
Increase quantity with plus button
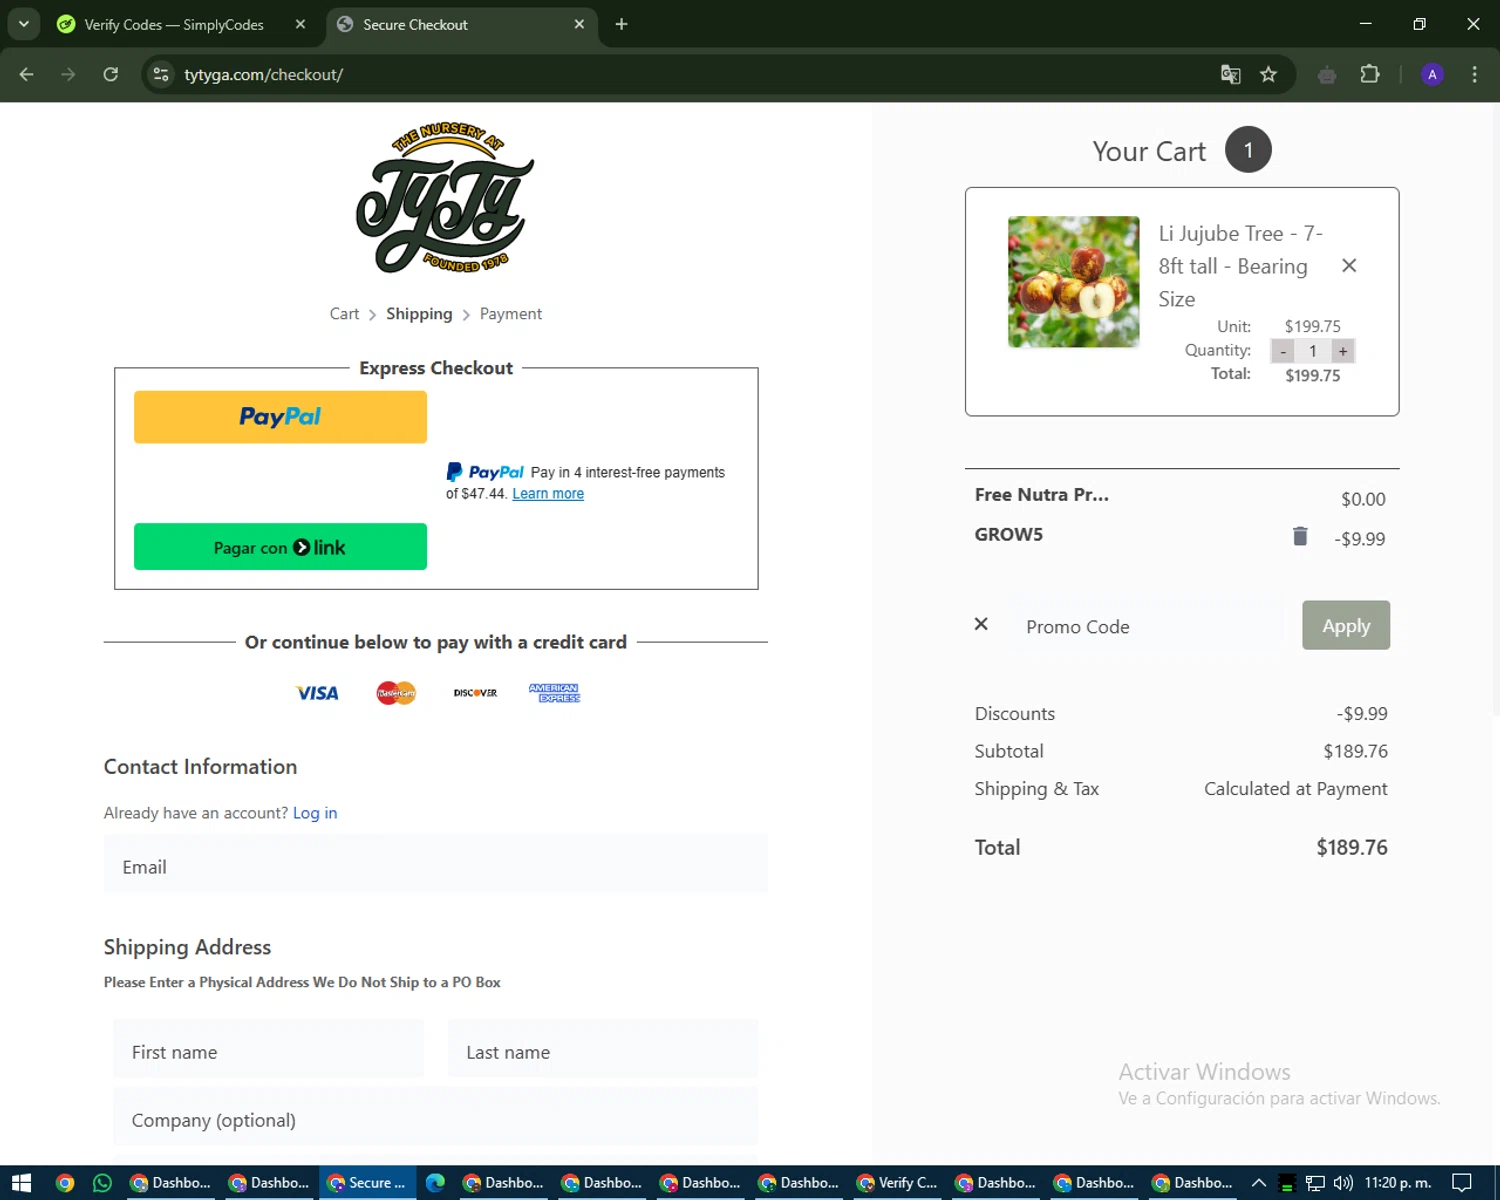click(1343, 351)
